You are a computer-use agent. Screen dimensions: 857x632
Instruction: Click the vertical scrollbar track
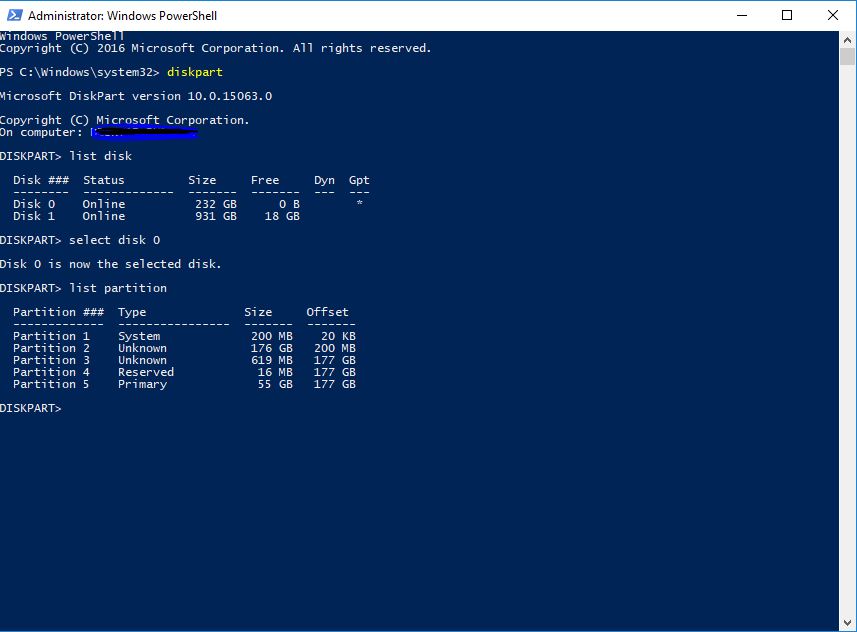point(848,330)
